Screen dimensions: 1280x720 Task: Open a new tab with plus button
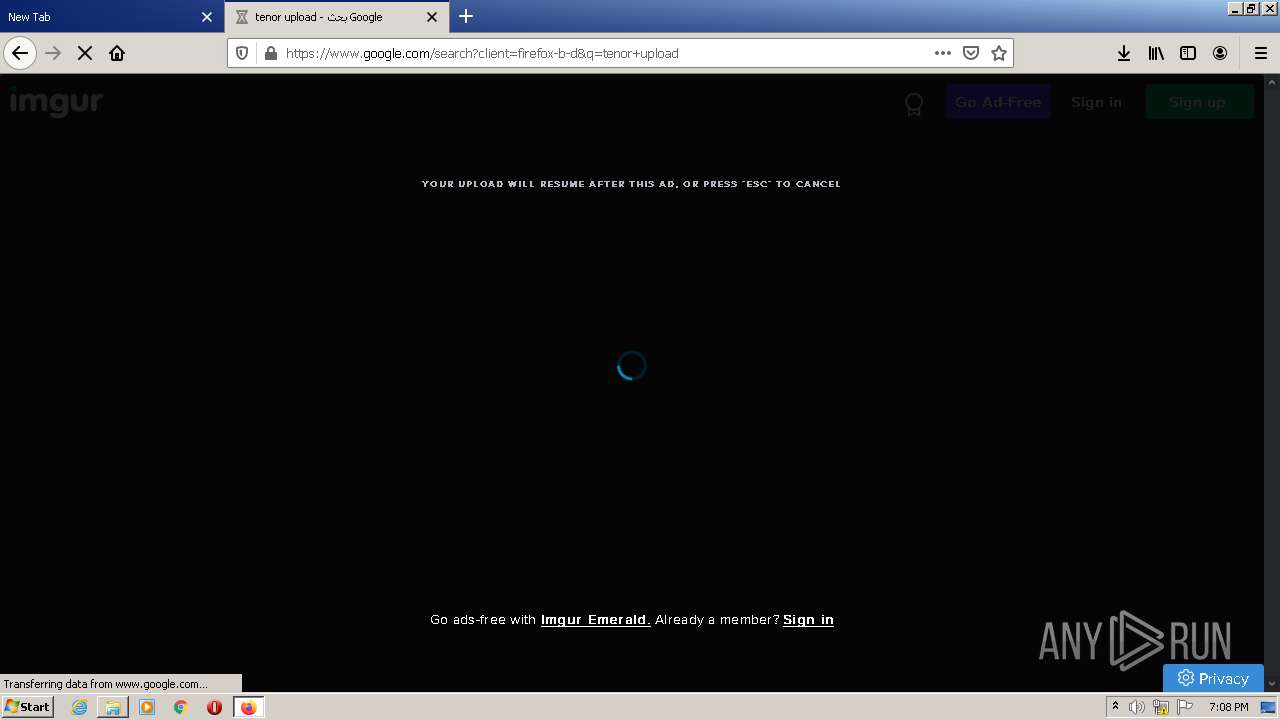(466, 16)
